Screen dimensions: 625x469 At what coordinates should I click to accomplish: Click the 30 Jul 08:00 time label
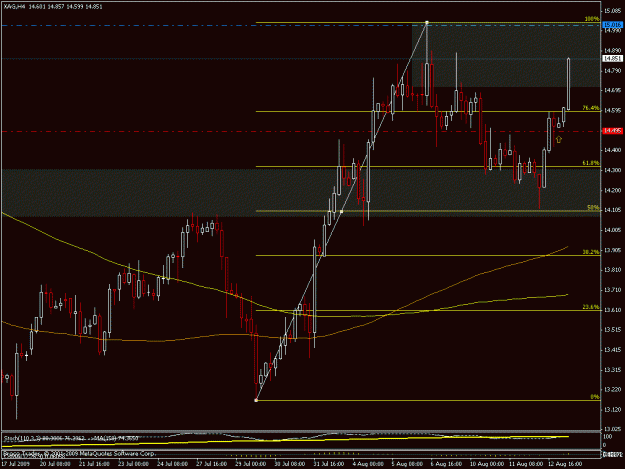coord(289,464)
